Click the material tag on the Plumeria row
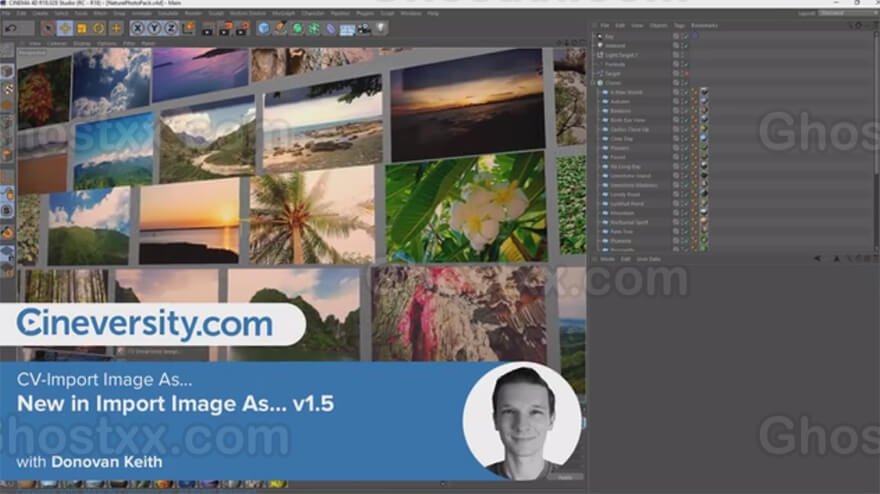 (x=704, y=241)
